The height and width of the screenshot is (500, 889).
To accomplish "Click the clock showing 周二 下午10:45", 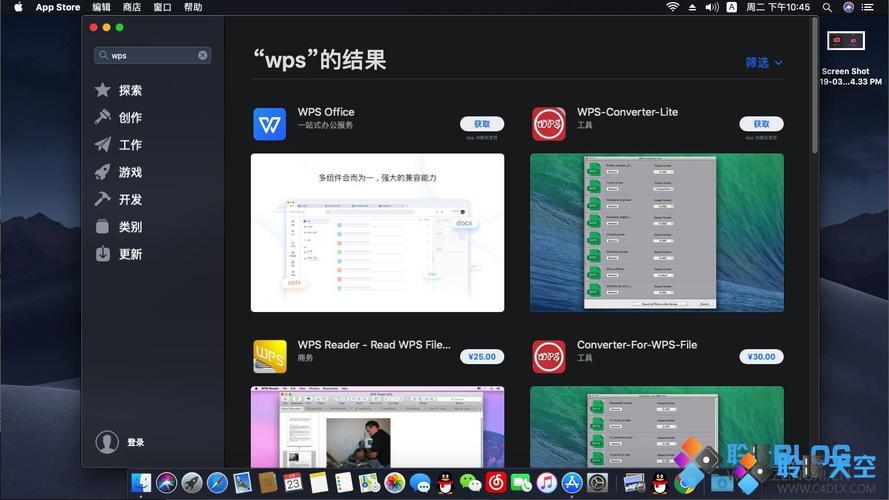I will click(778, 7).
